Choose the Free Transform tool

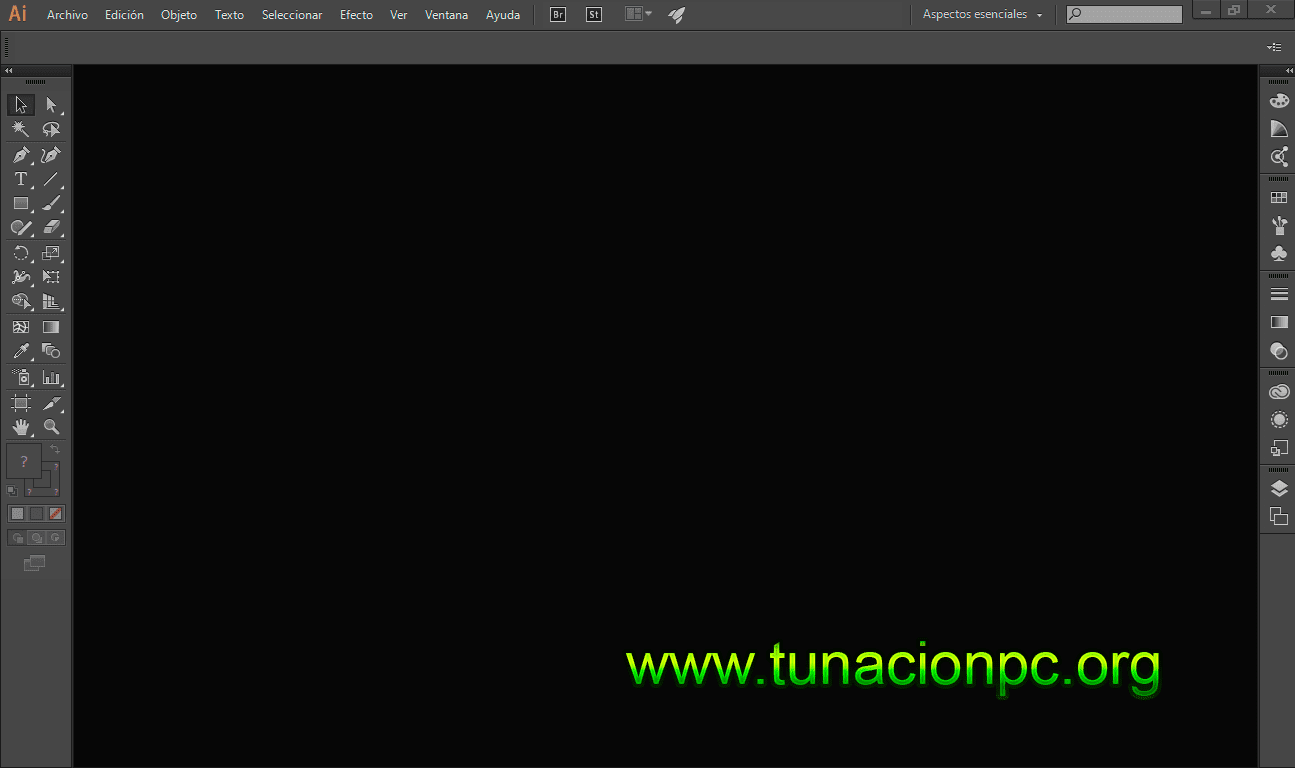(51, 277)
